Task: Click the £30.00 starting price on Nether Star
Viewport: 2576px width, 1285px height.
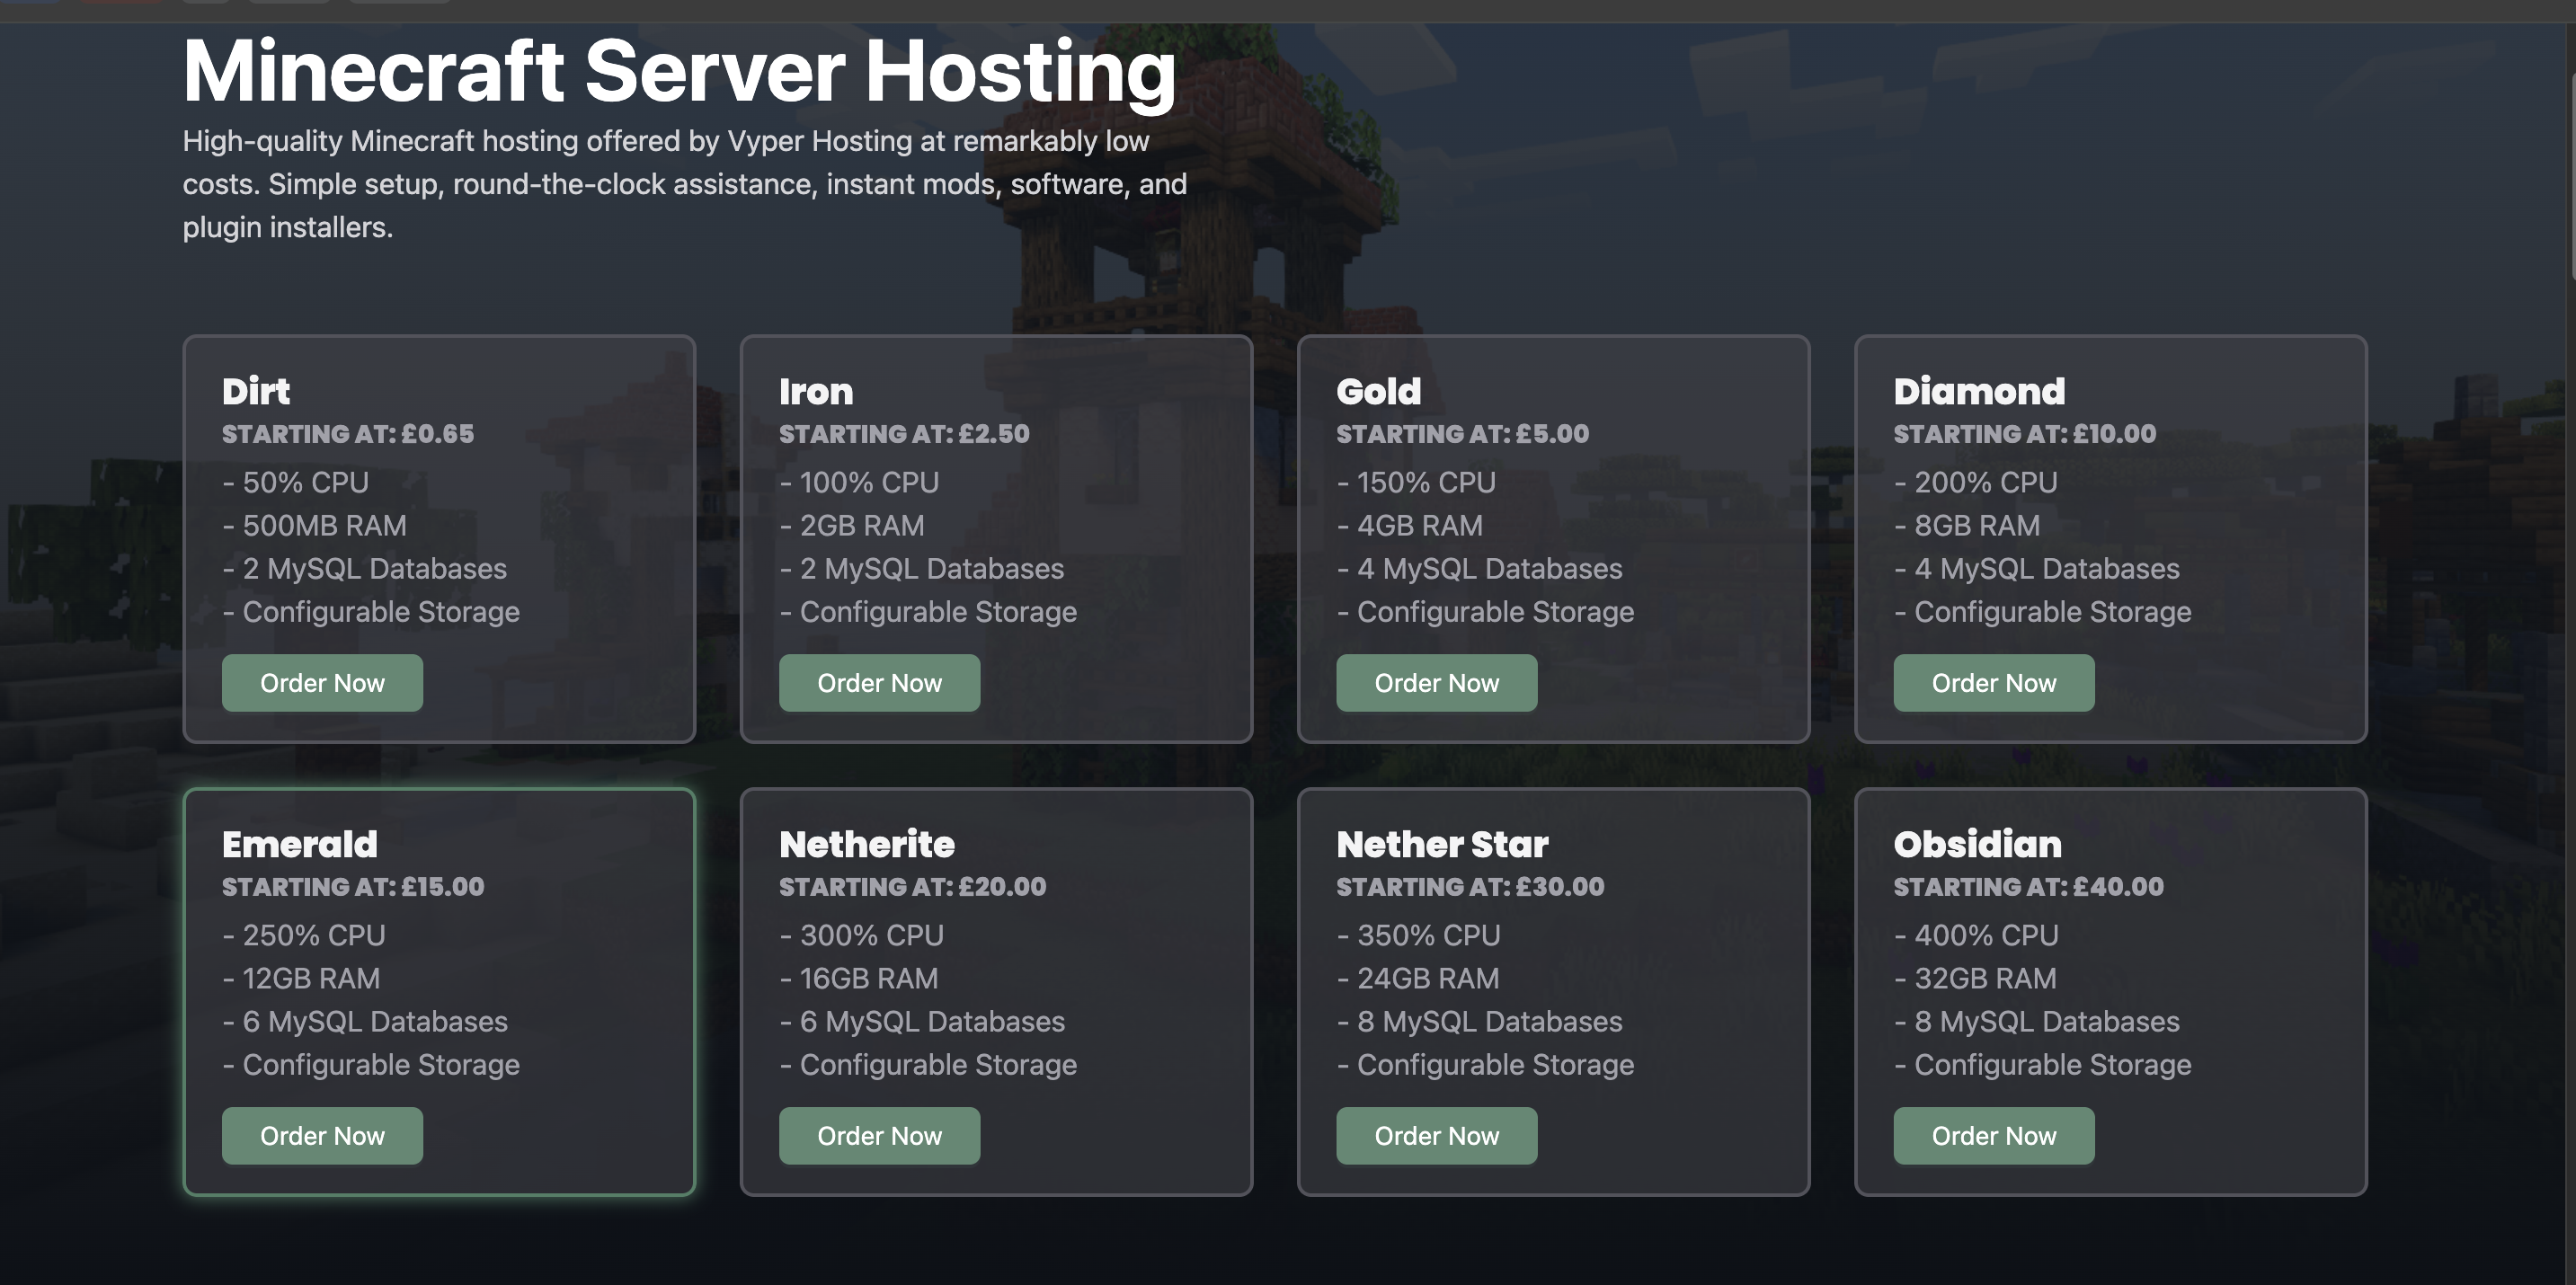Action: (x=1470, y=887)
